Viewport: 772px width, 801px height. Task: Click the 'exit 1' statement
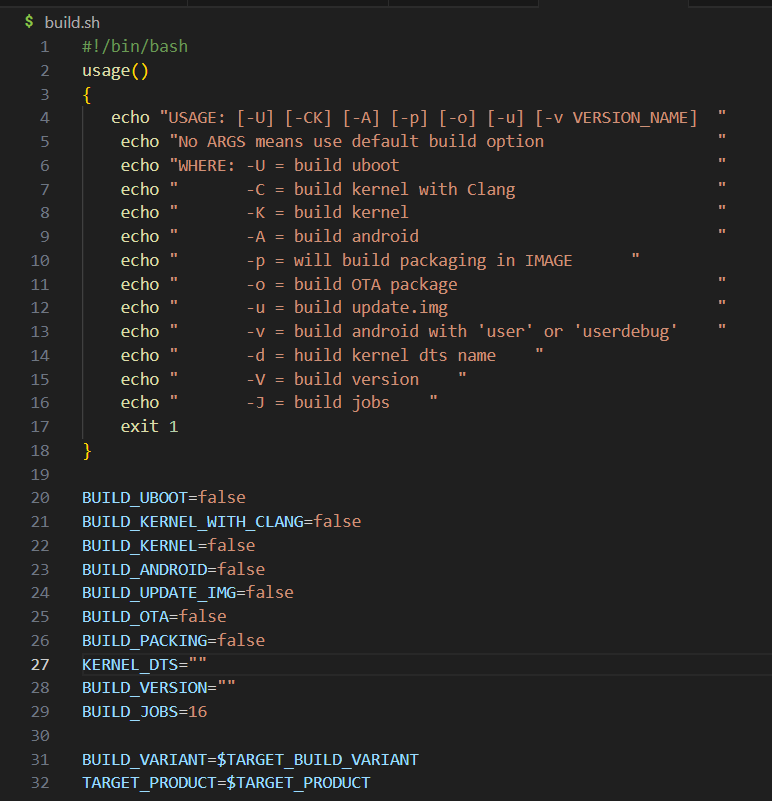pyautogui.click(x=149, y=427)
